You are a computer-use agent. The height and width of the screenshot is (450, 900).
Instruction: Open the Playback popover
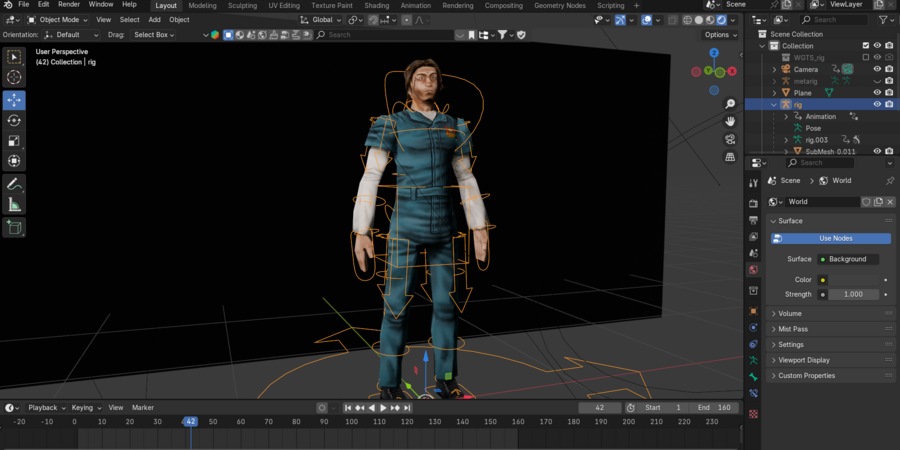(x=45, y=408)
